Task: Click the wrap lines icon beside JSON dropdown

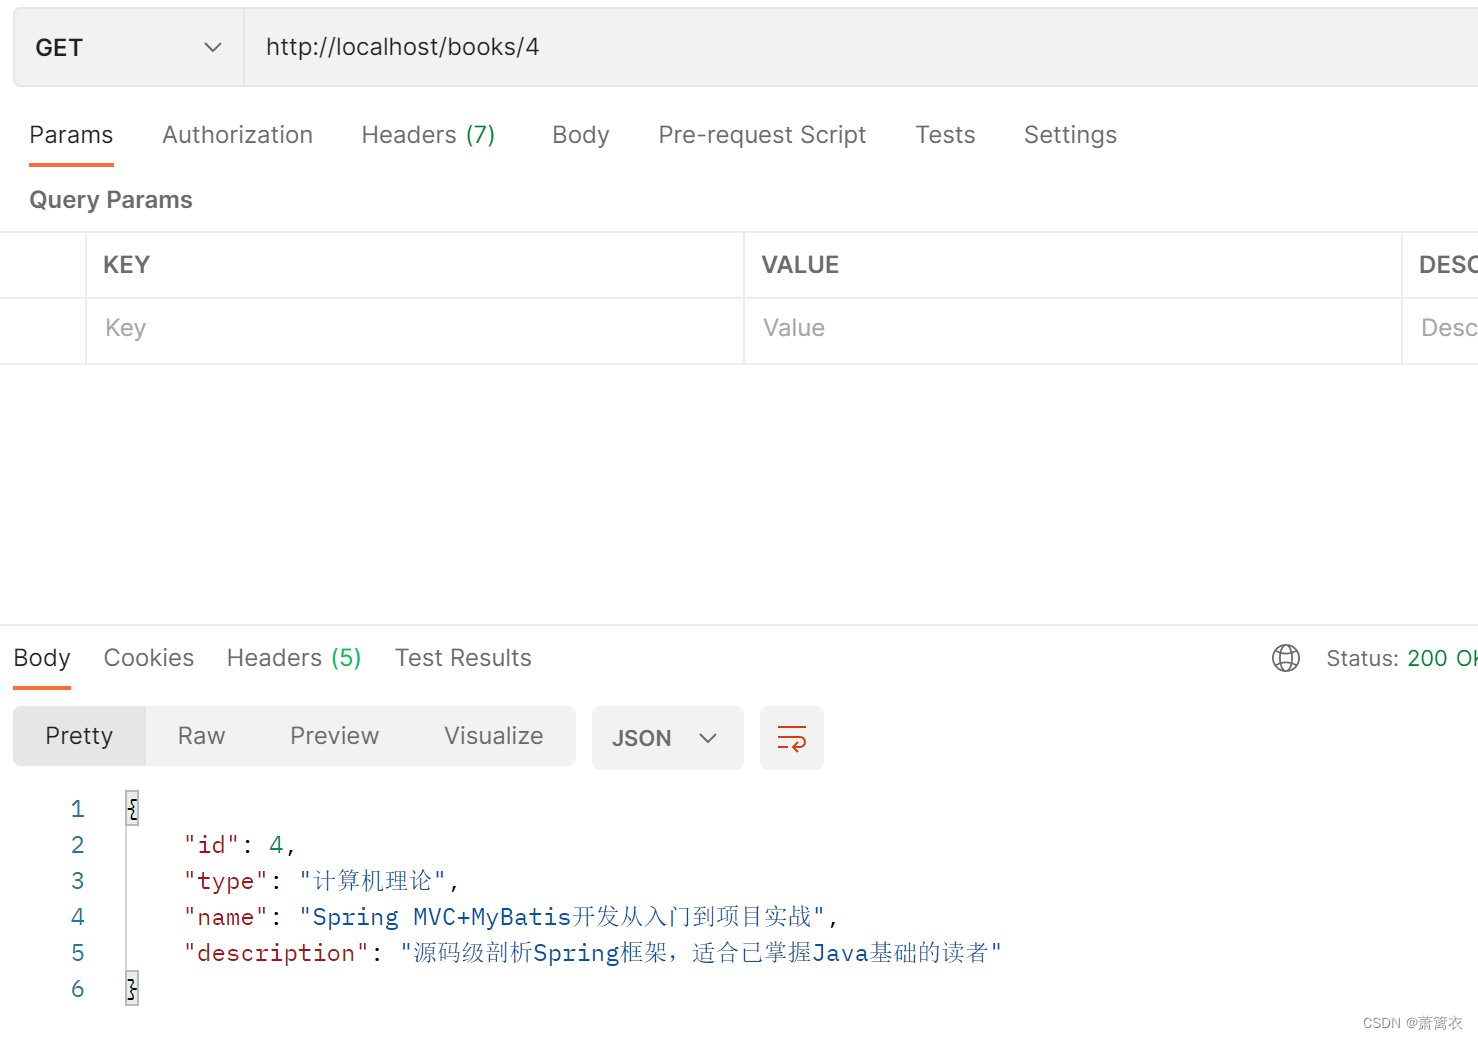Action: pos(791,738)
